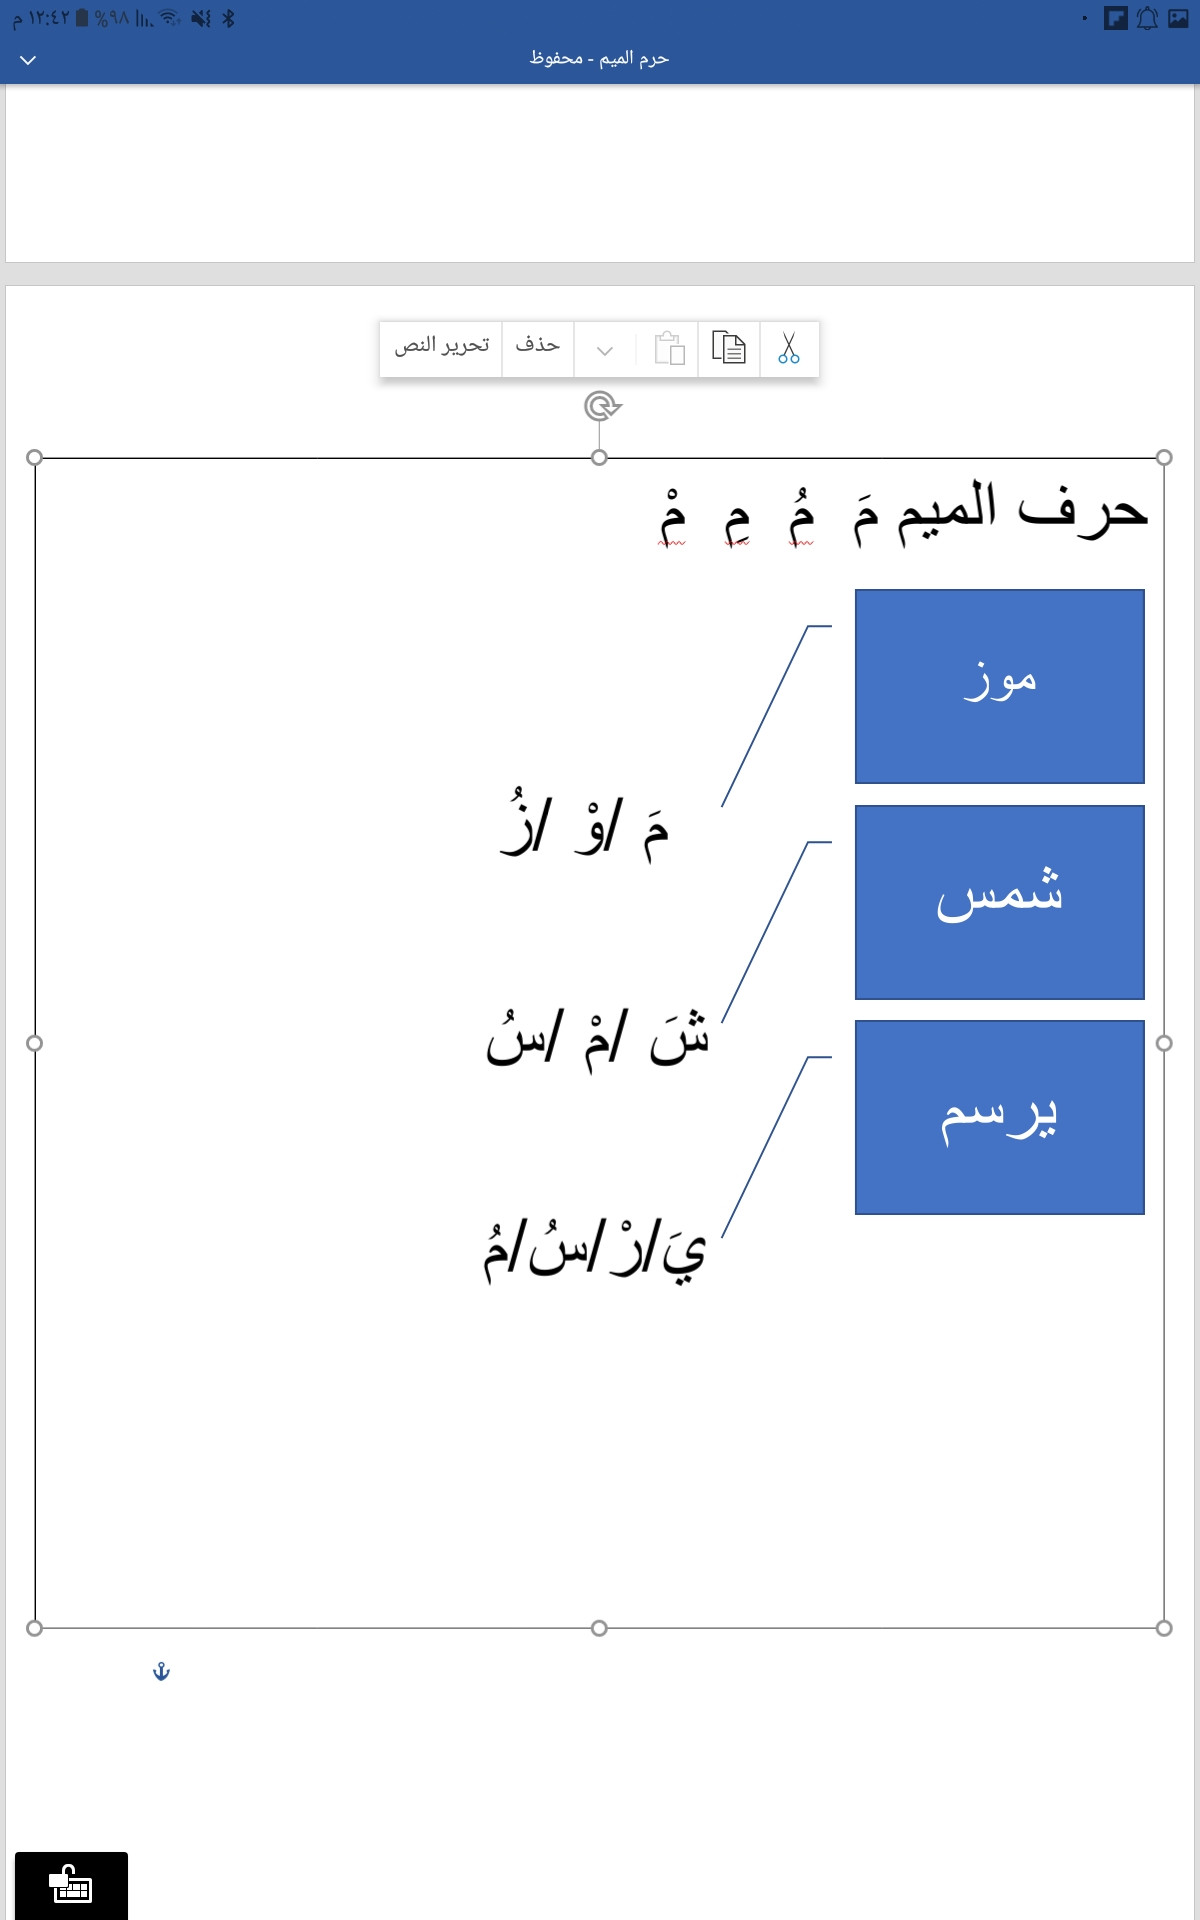Viewport: 1200px width, 1920px height.
Task: Expand the ribbon chevron in title bar
Action: click(28, 60)
